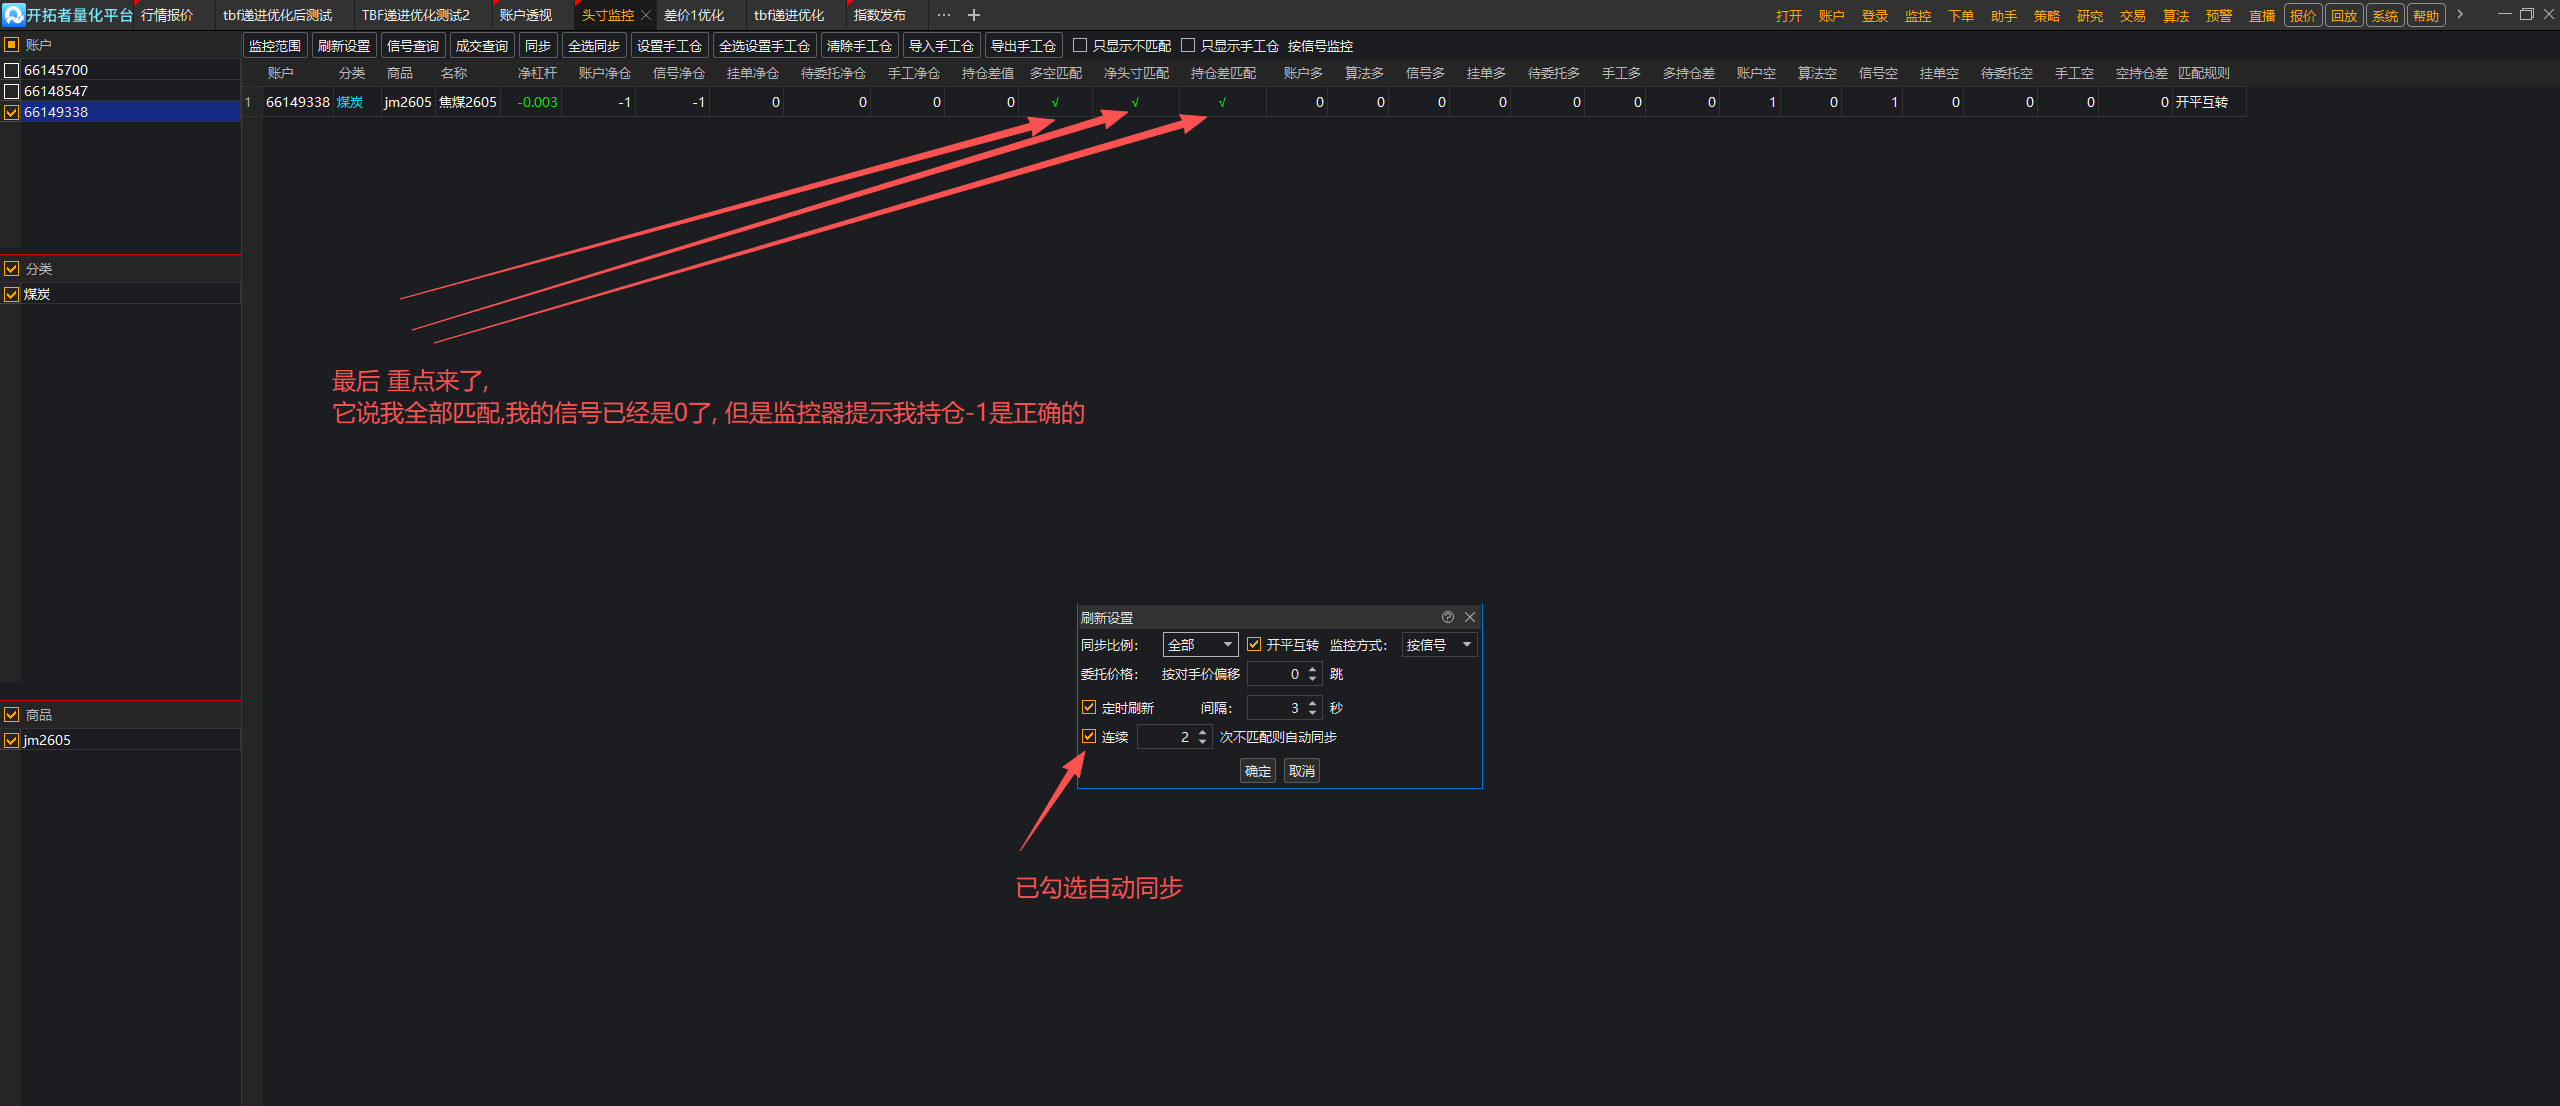The height and width of the screenshot is (1106, 2560).
Task: Click the 确定 button in dialog
Action: (x=1257, y=771)
